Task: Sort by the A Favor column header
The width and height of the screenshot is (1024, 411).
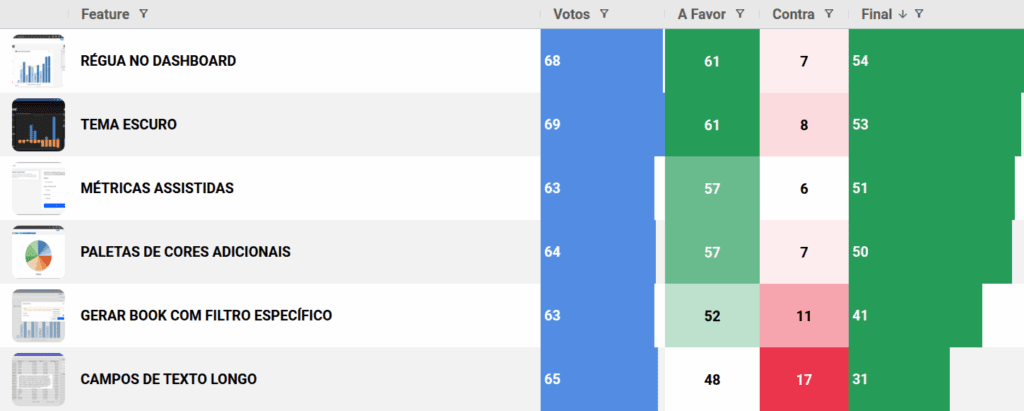Action: click(702, 14)
